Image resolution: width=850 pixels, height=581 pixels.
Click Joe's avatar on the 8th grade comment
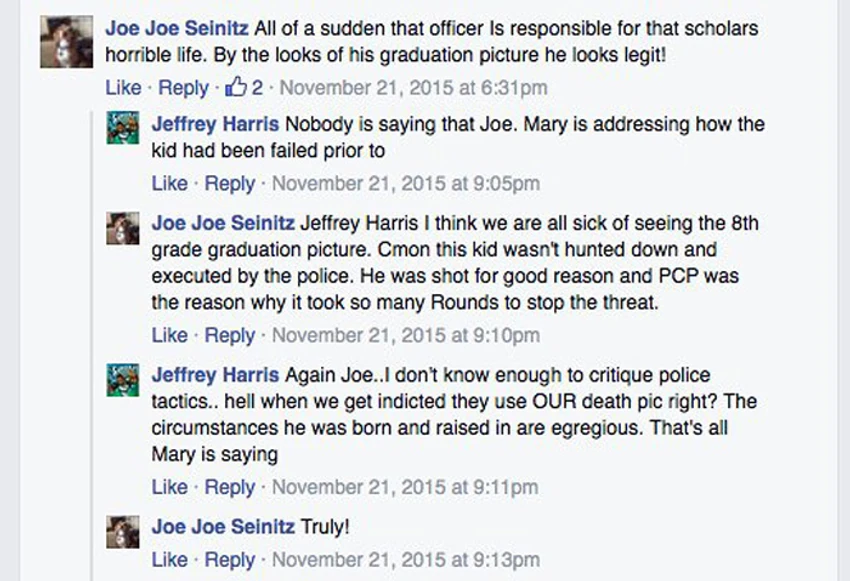pos(122,228)
